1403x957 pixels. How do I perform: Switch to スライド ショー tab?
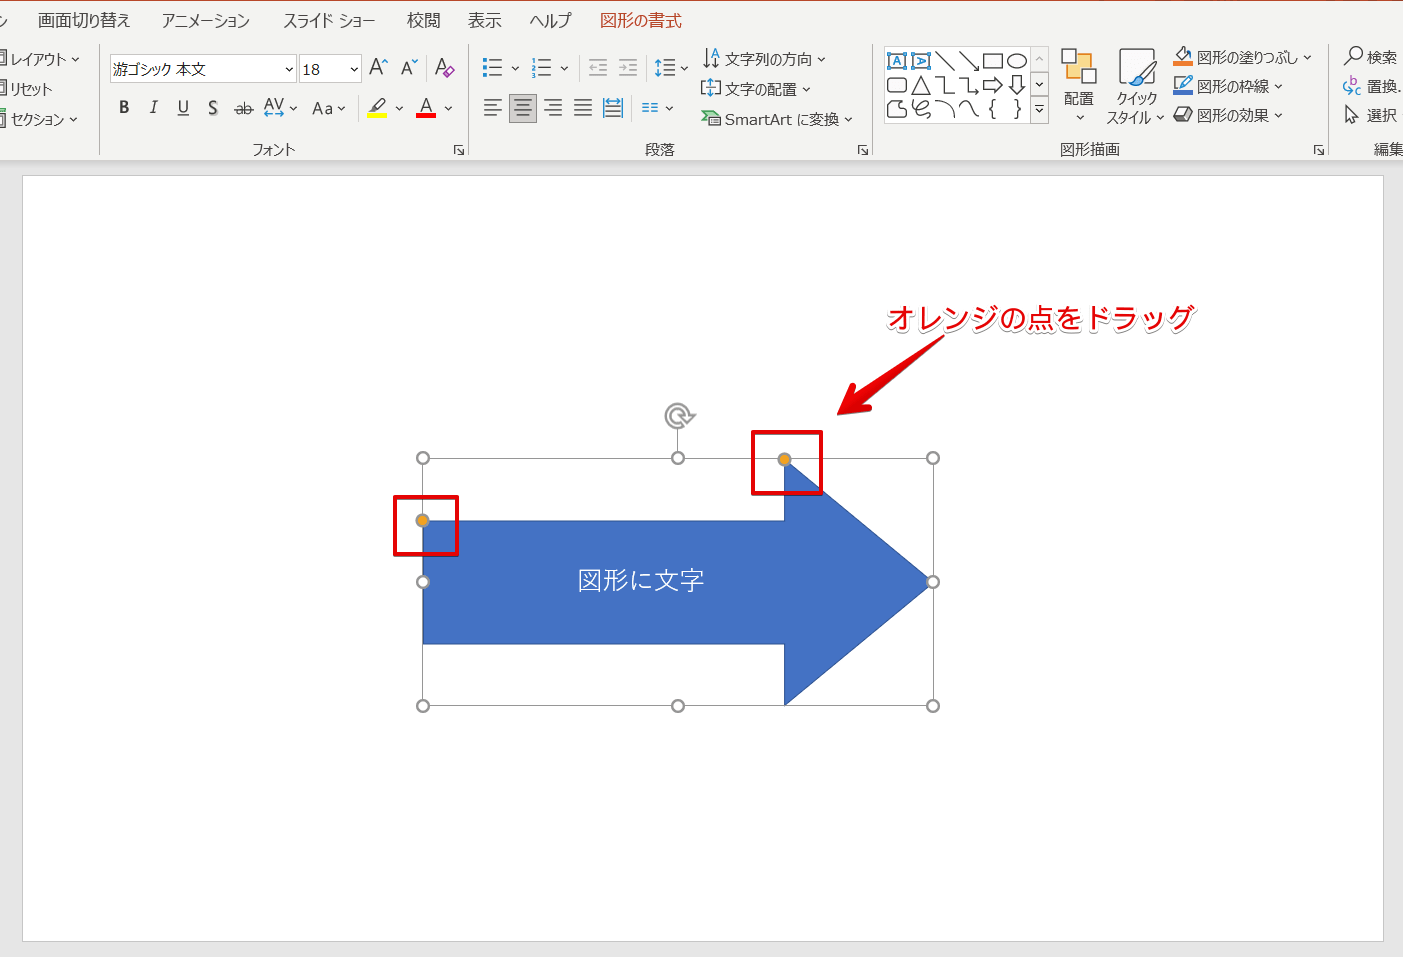coord(329,20)
